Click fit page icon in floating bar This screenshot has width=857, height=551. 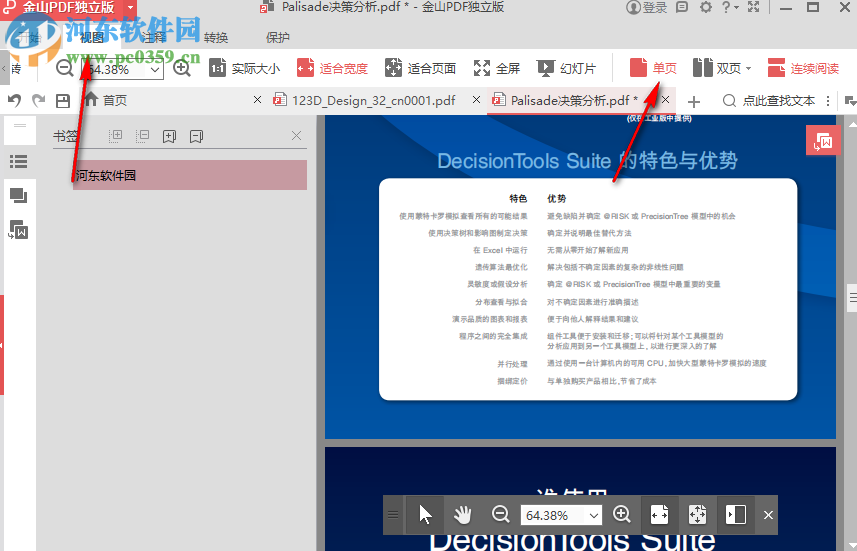click(x=697, y=515)
